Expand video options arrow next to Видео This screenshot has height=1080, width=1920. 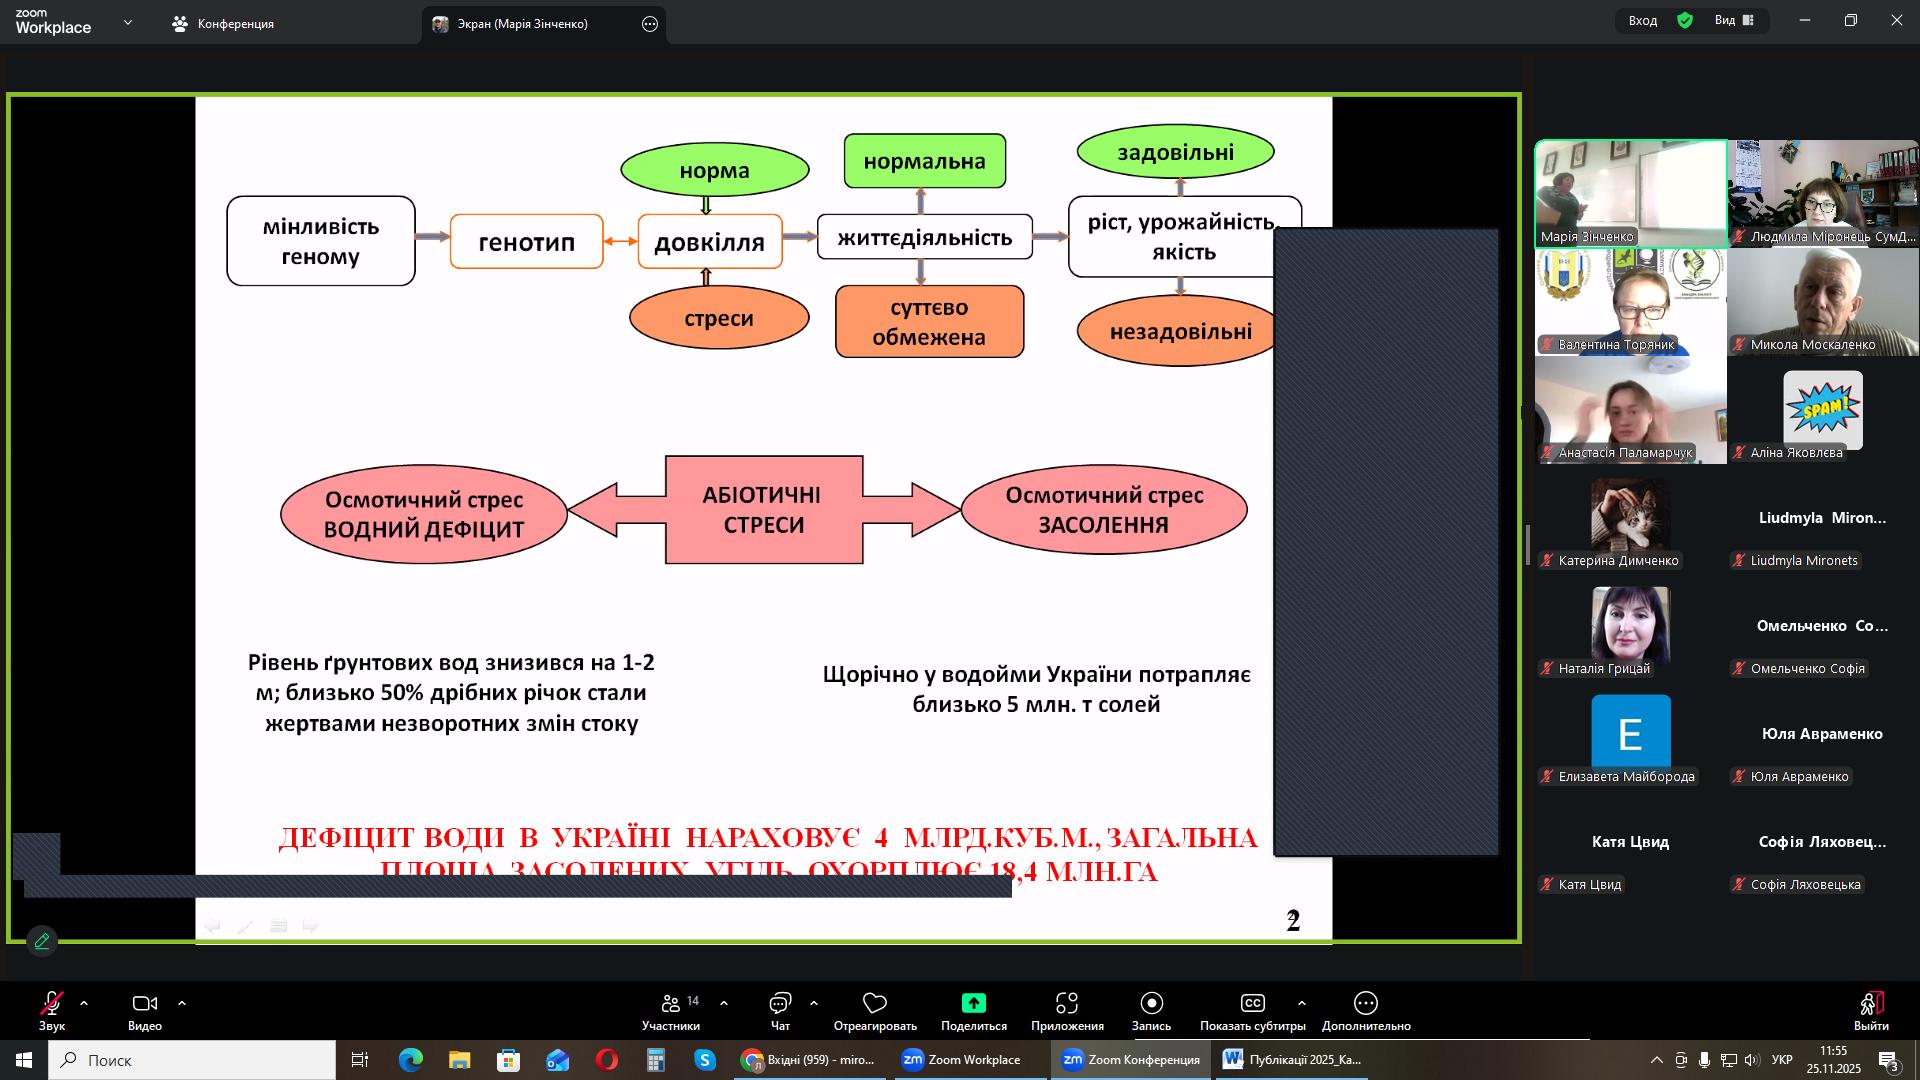tap(182, 1003)
